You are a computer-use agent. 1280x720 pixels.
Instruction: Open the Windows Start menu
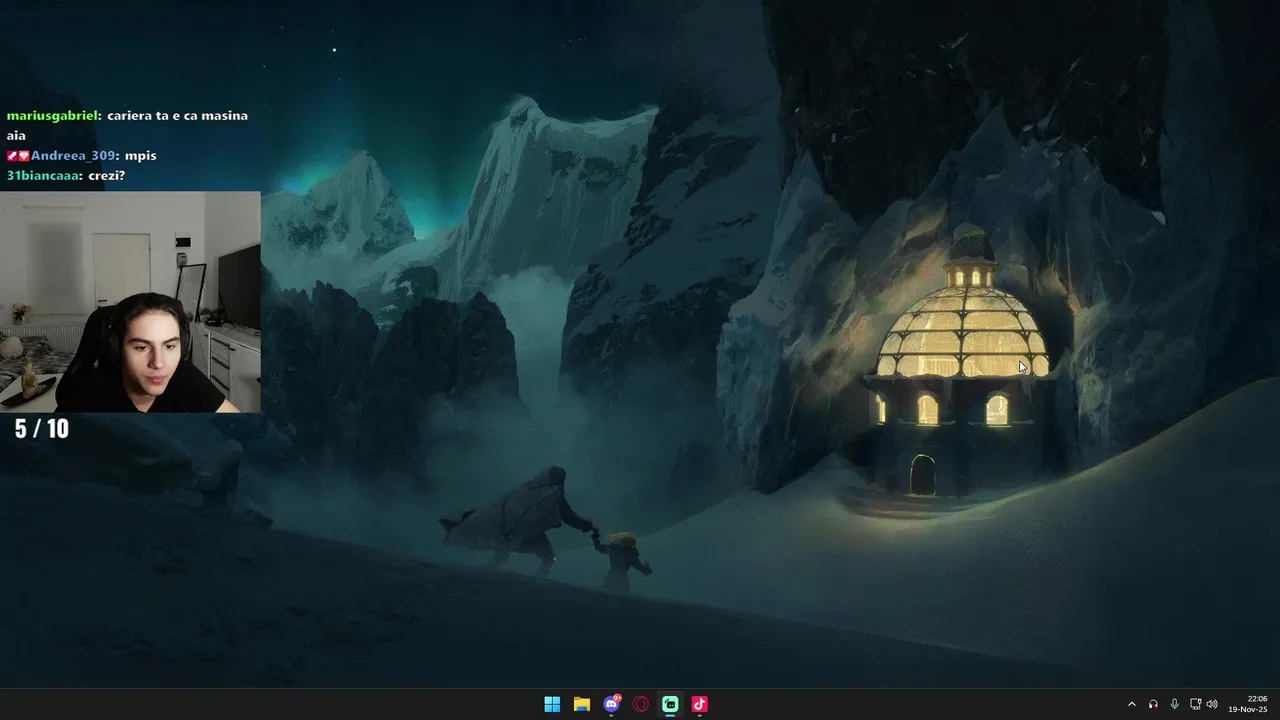tap(552, 704)
